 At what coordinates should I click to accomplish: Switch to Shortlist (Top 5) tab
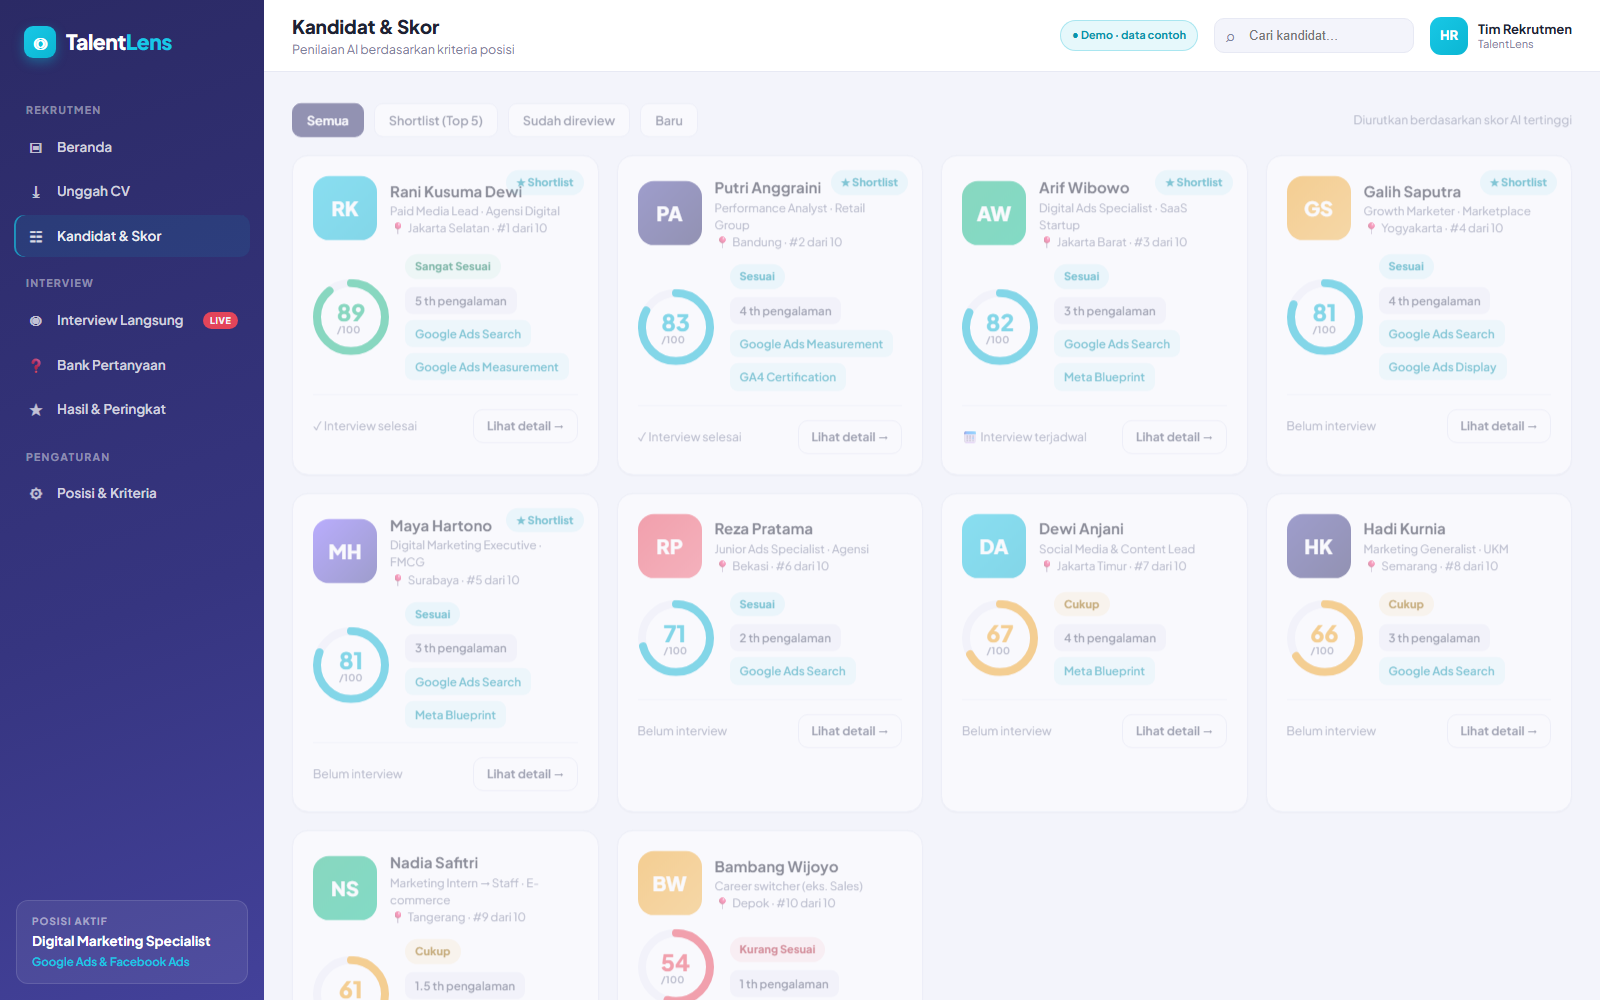click(435, 120)
